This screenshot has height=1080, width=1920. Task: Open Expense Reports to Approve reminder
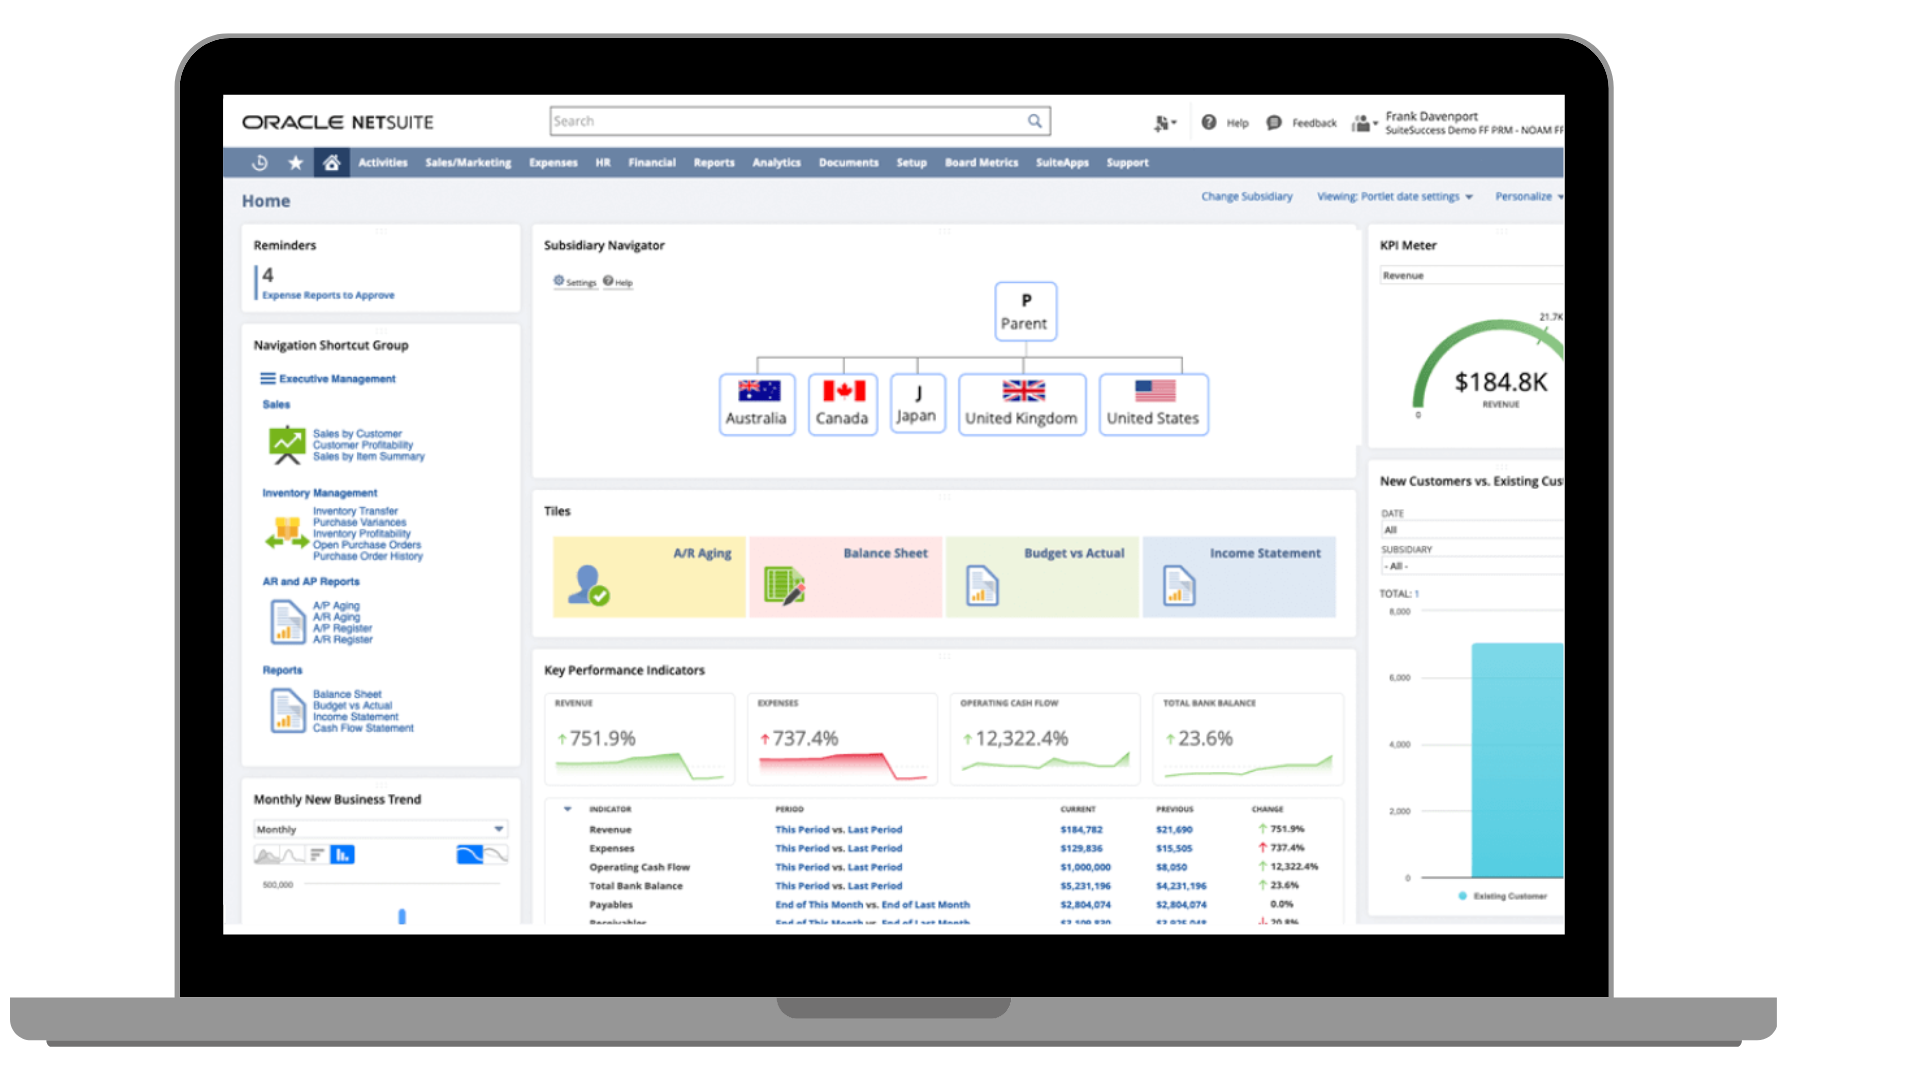coord(328,296)
